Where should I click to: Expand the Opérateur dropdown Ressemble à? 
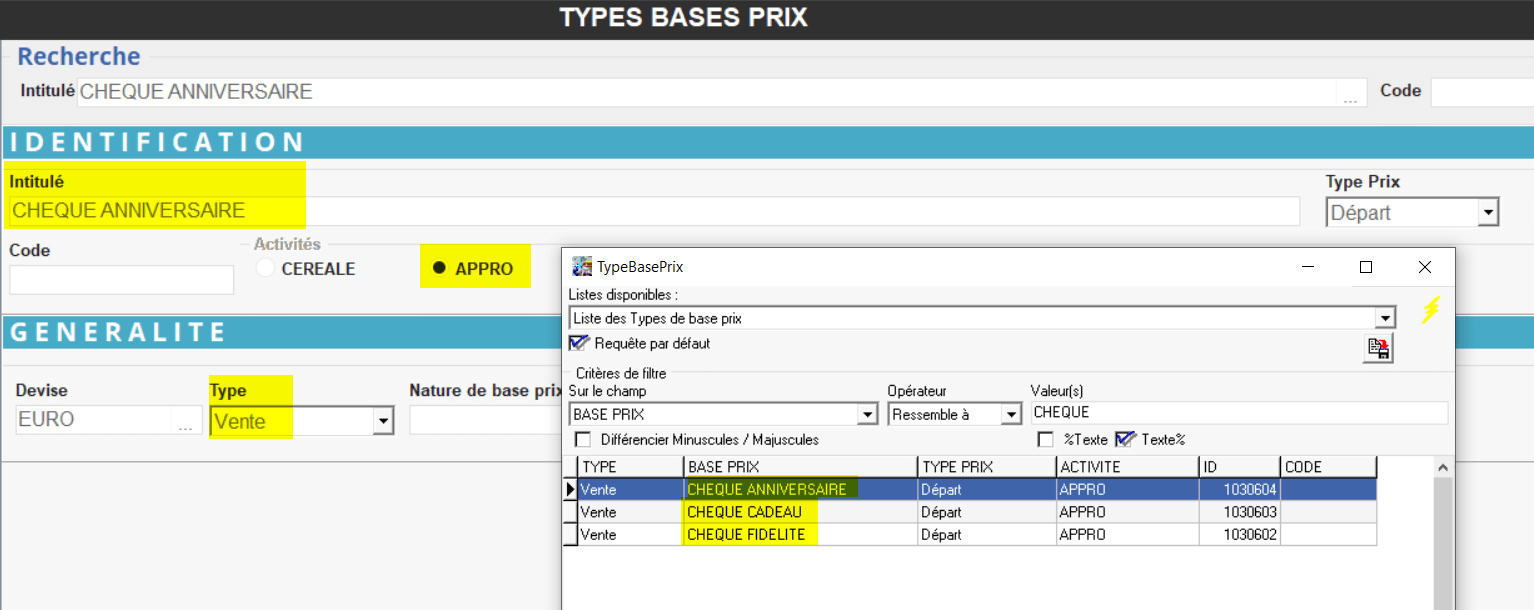pos(1011,414)
